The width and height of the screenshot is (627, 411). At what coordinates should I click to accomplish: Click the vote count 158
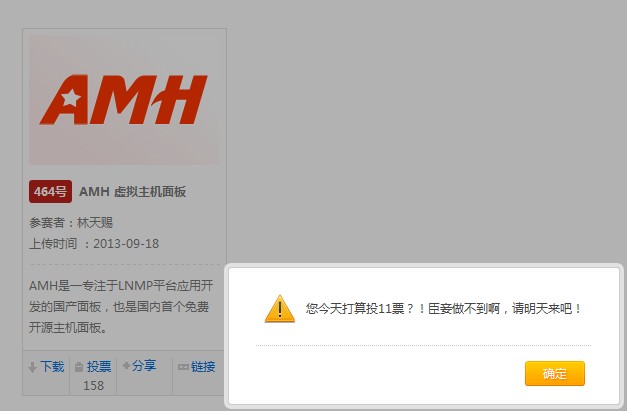94,385
